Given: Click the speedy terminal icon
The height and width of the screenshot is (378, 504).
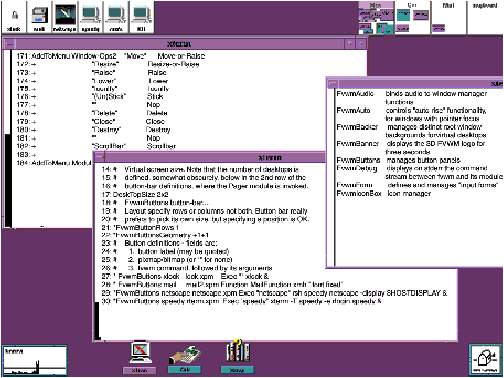Looking at the screenshot, I should click(x=91, y=17).
